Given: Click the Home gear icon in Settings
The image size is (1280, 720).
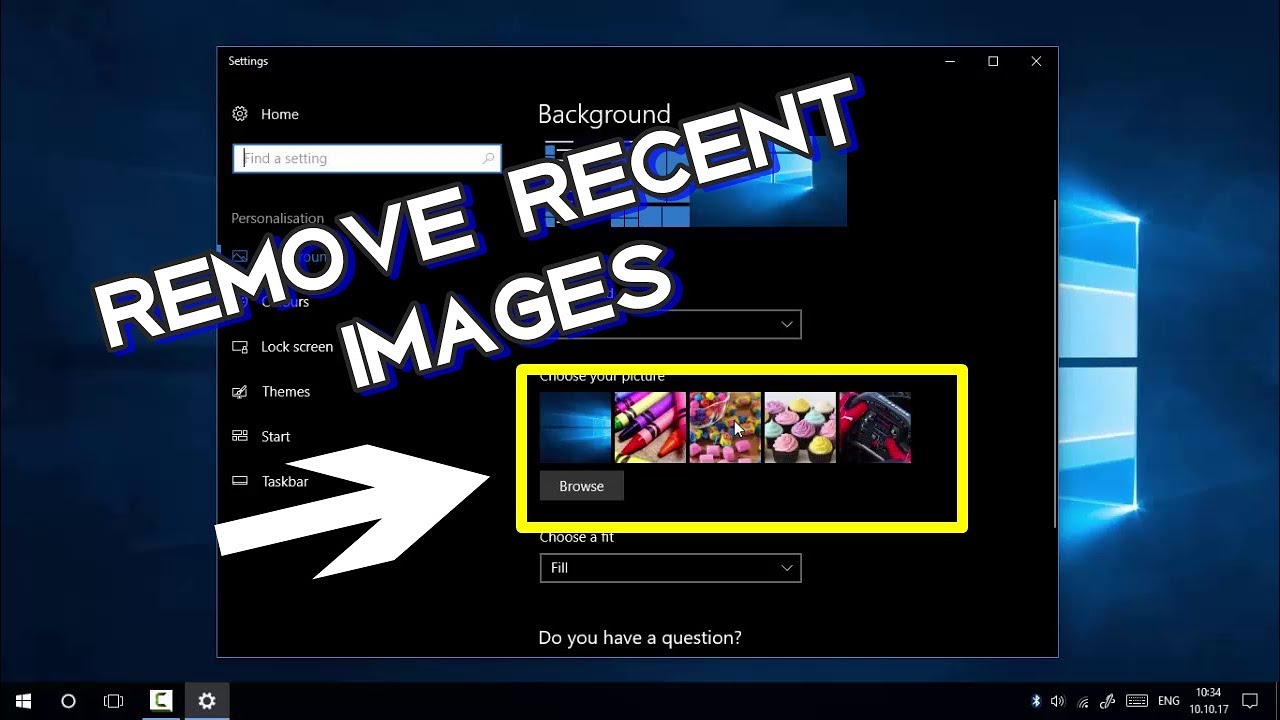Looking at the screenshot, I should point(240,114).
